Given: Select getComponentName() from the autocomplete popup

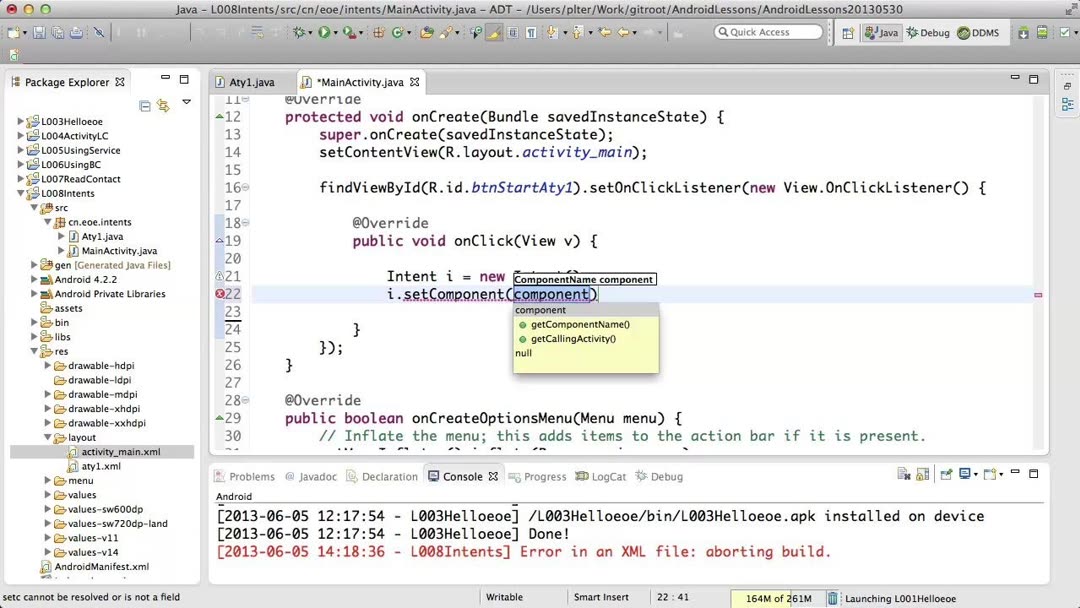Looking at the screenshot, I should (x=581, y=324).
